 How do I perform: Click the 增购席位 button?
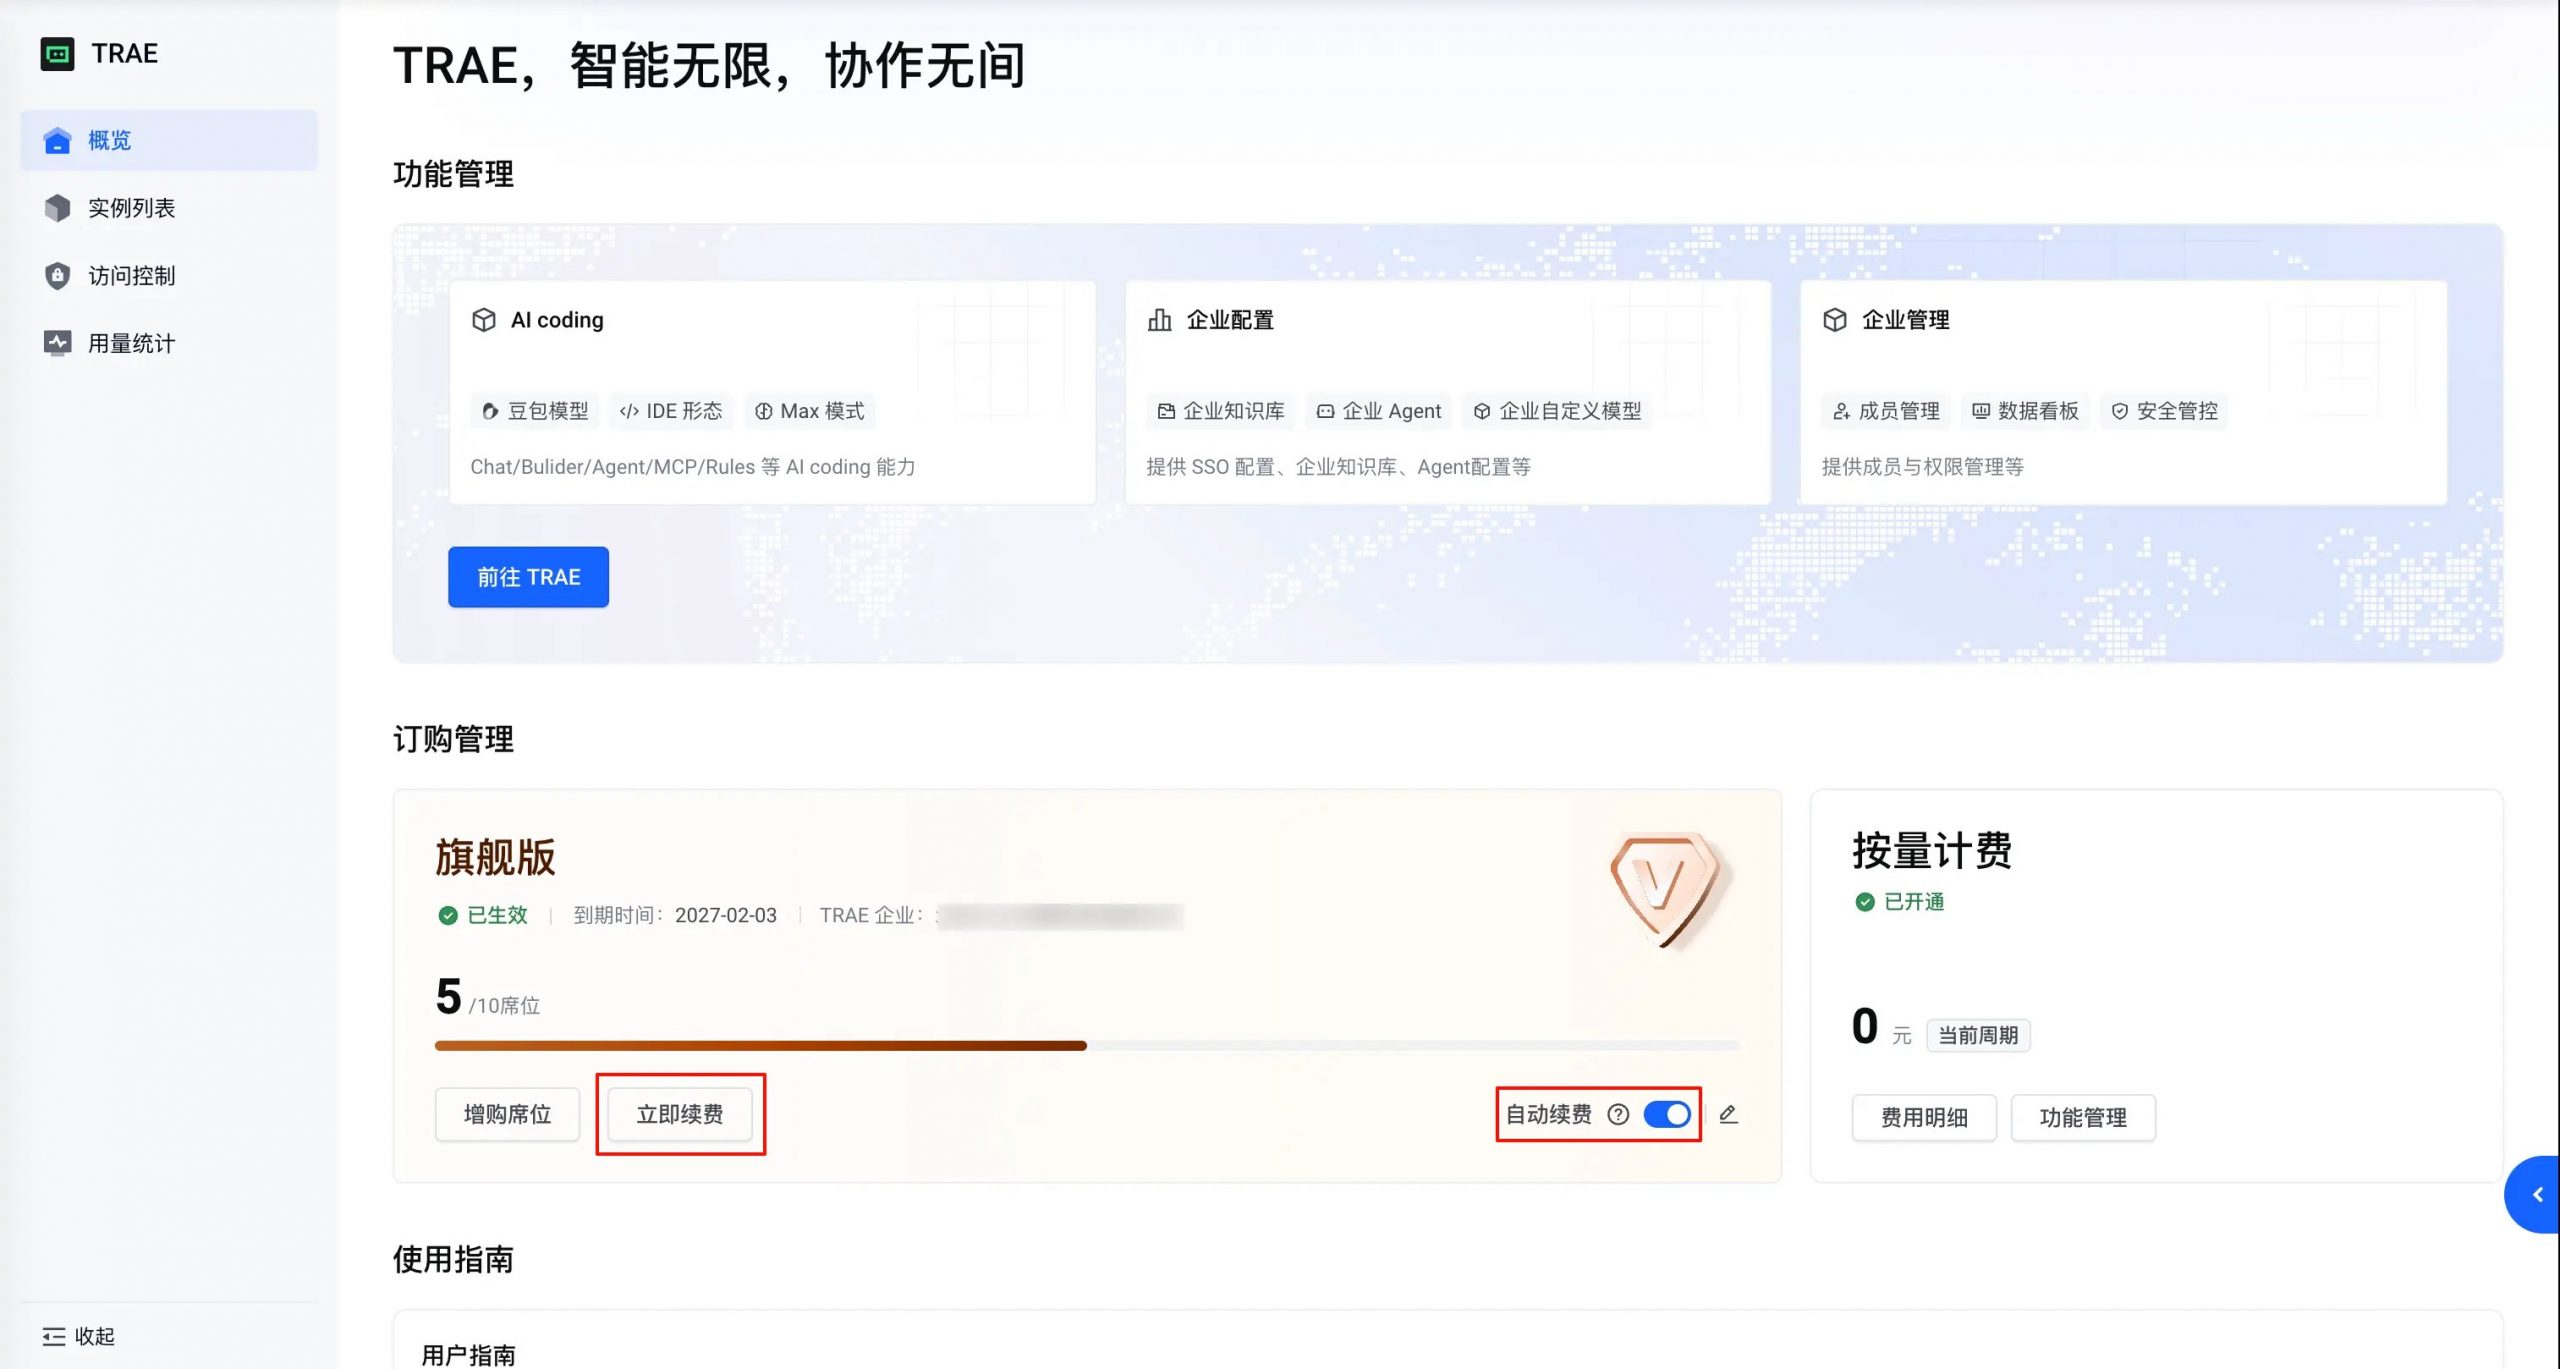tap(507, 1114)
